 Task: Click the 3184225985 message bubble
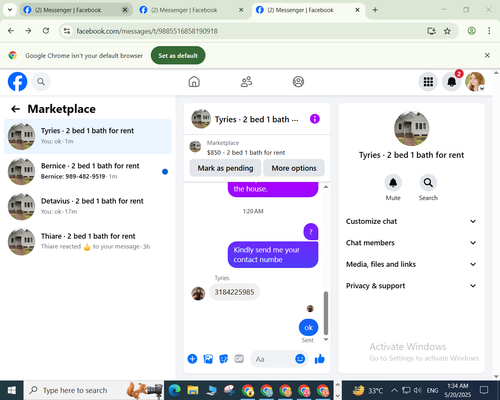click(x=234, y=292)
